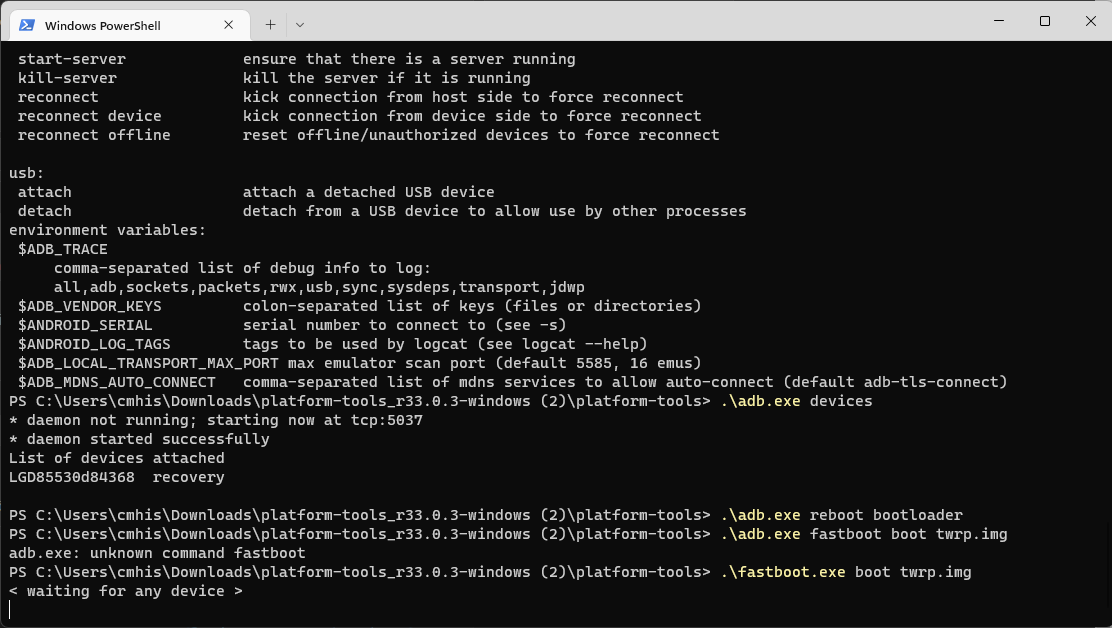Viewport: 1112px width, 628px height.
Task: Open a new tab with plus button
Action: tap(270, 24)
